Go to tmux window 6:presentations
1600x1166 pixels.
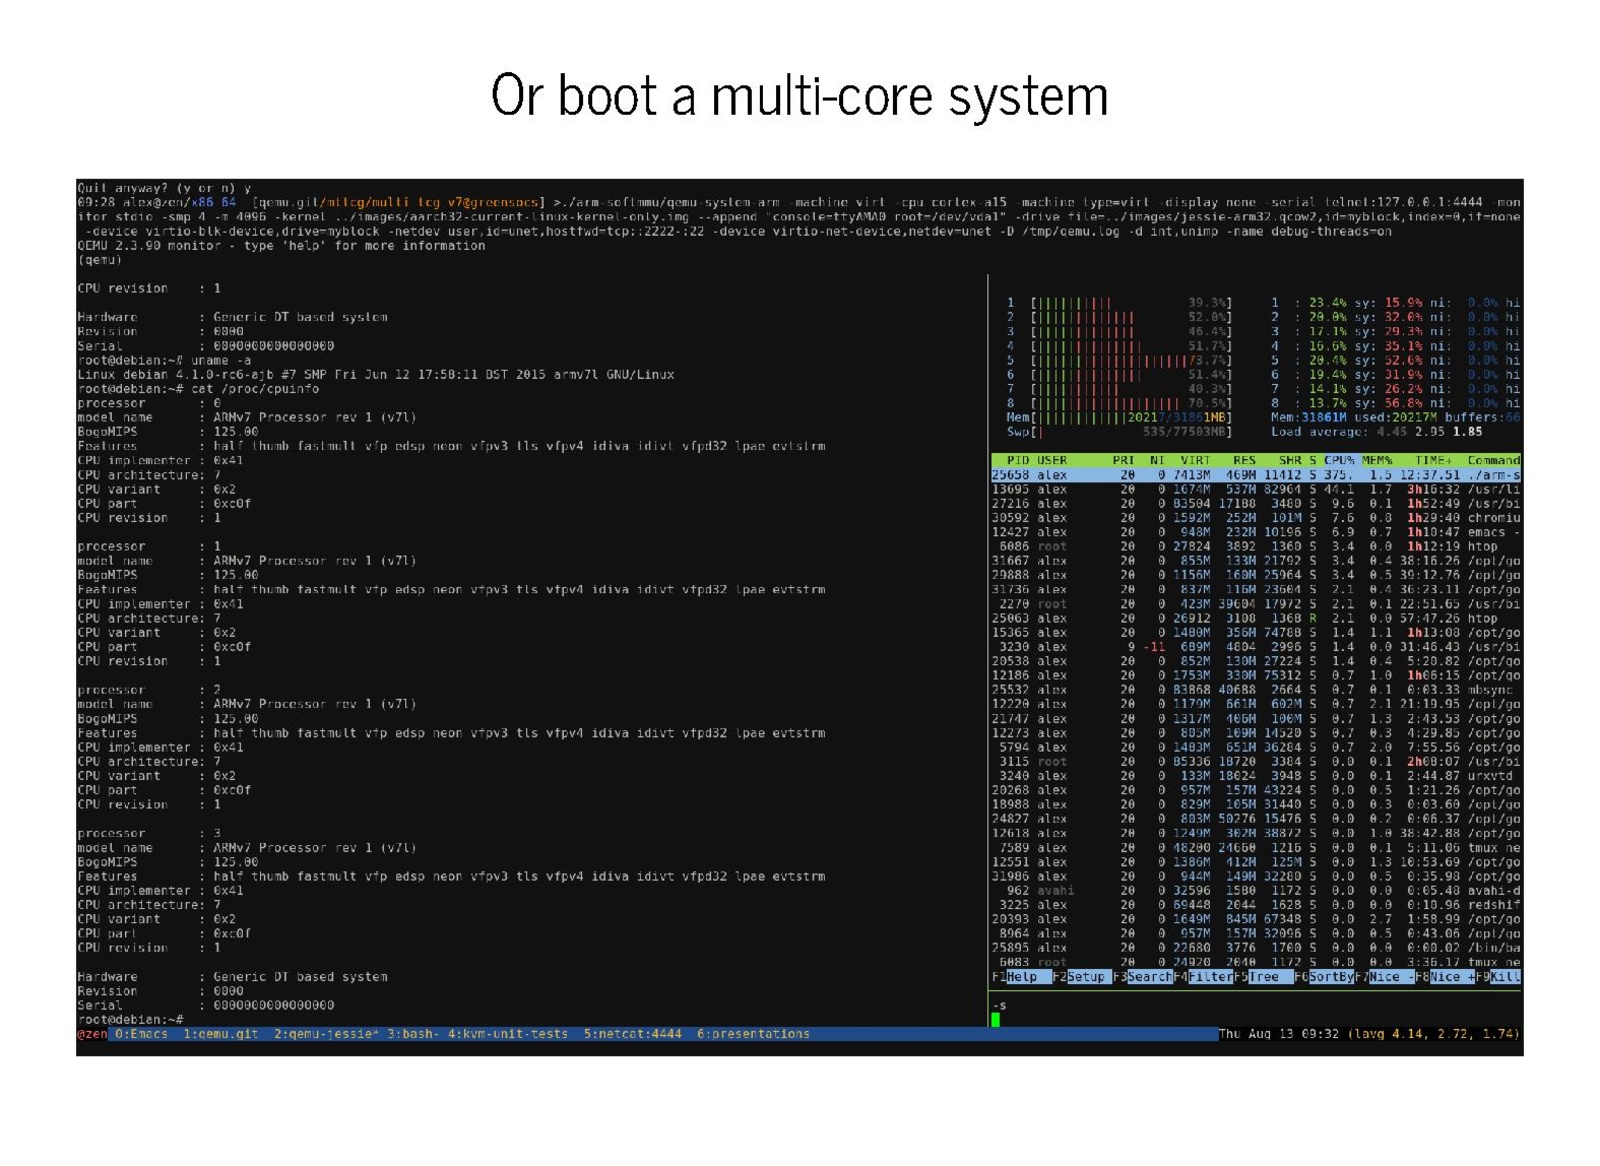click(x=753, y=1034)
